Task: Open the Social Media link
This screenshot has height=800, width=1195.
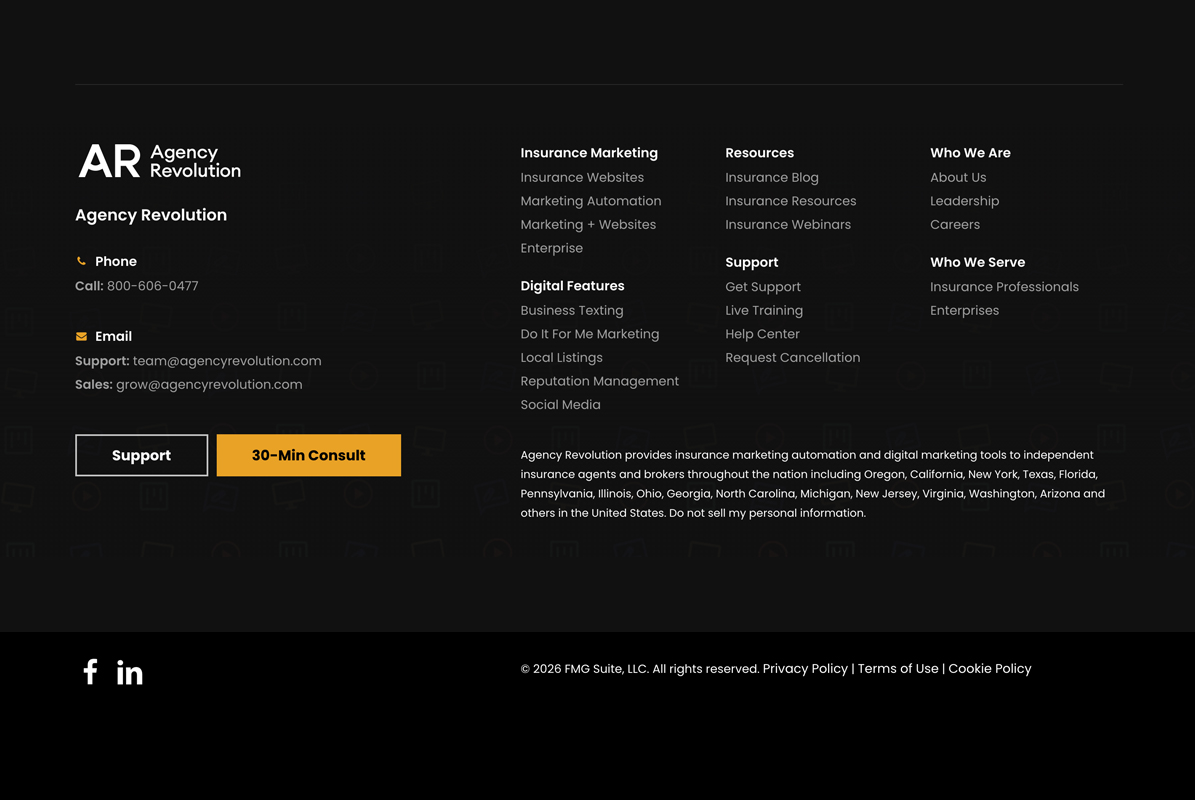Action: [560, 405]
